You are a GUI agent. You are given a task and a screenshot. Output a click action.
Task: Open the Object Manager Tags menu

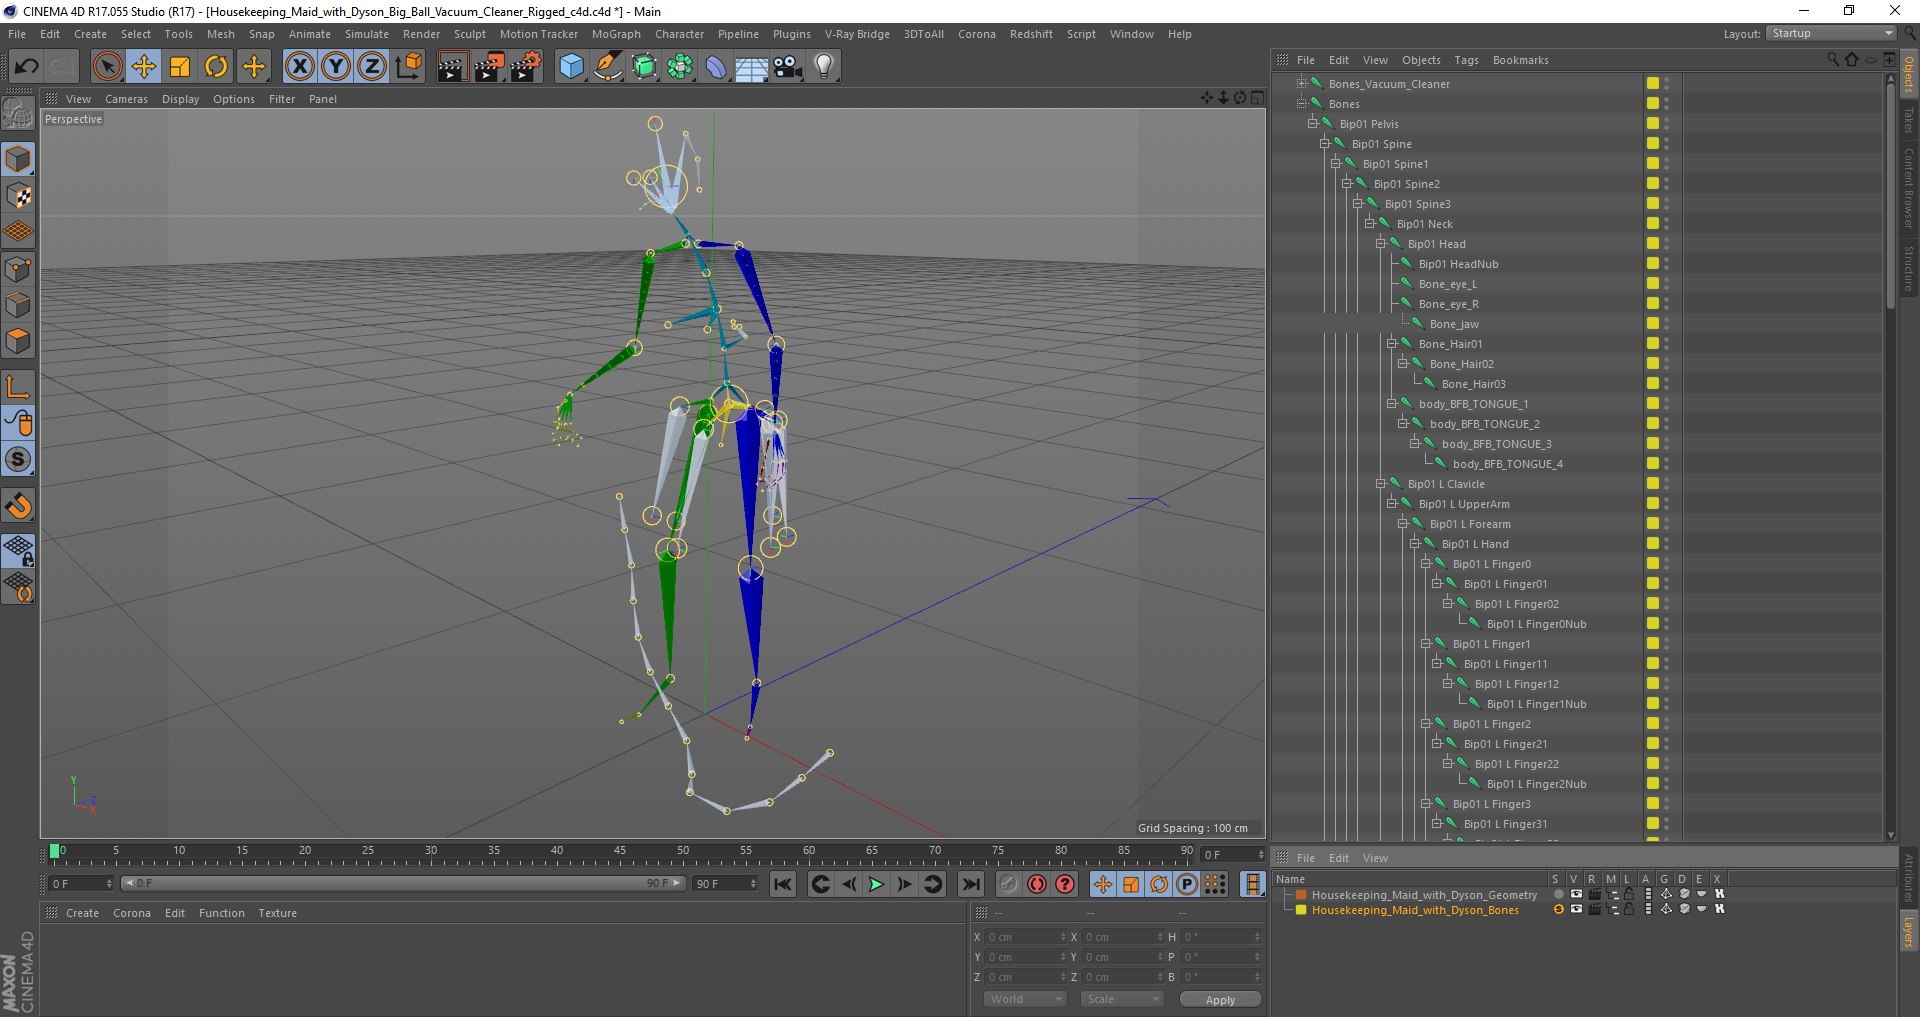pos(1466,60)
